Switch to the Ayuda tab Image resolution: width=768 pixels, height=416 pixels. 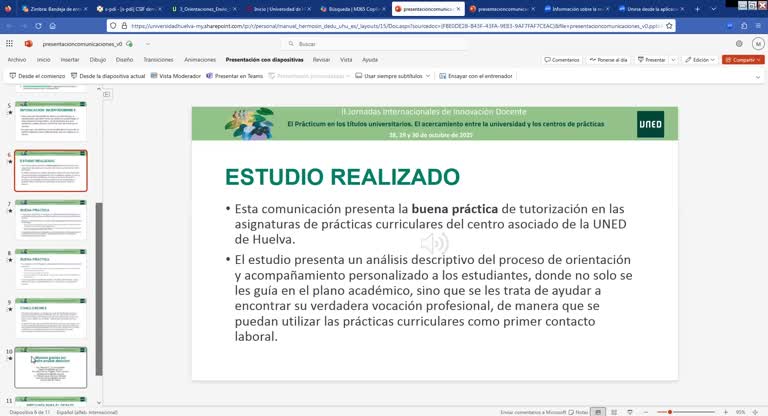tap(370, 60)
